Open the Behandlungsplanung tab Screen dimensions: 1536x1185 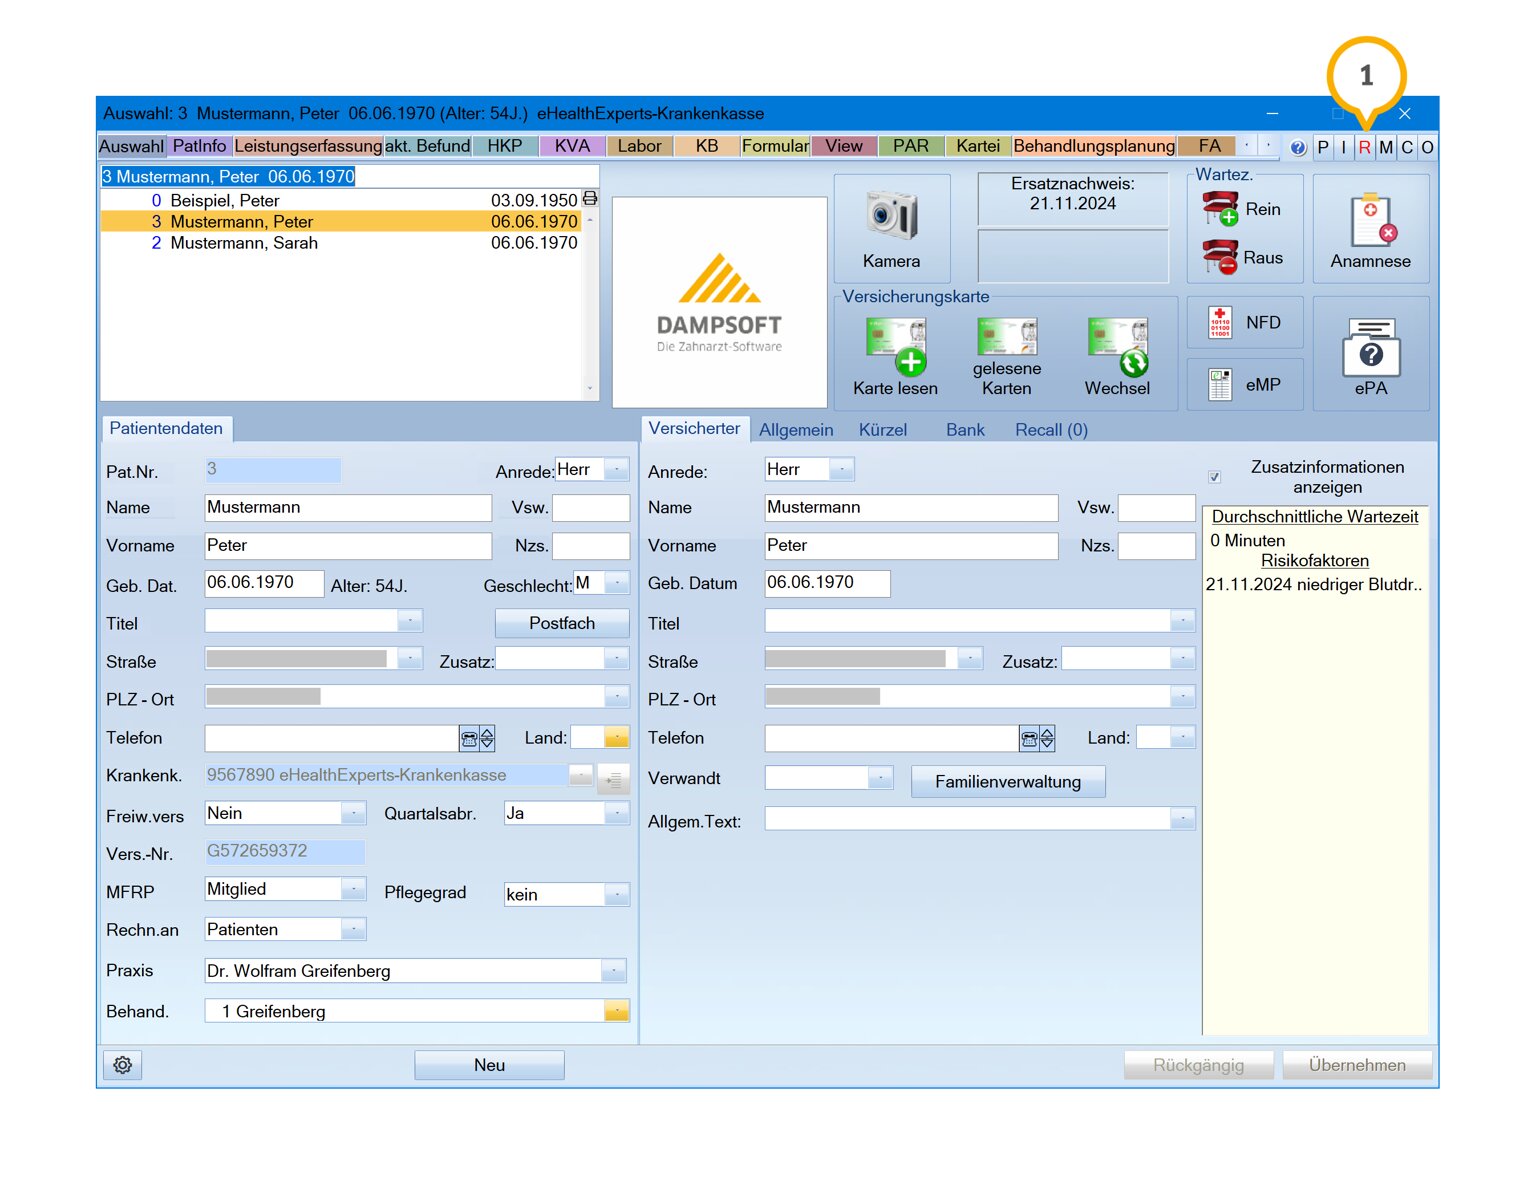click(1094, 146)
